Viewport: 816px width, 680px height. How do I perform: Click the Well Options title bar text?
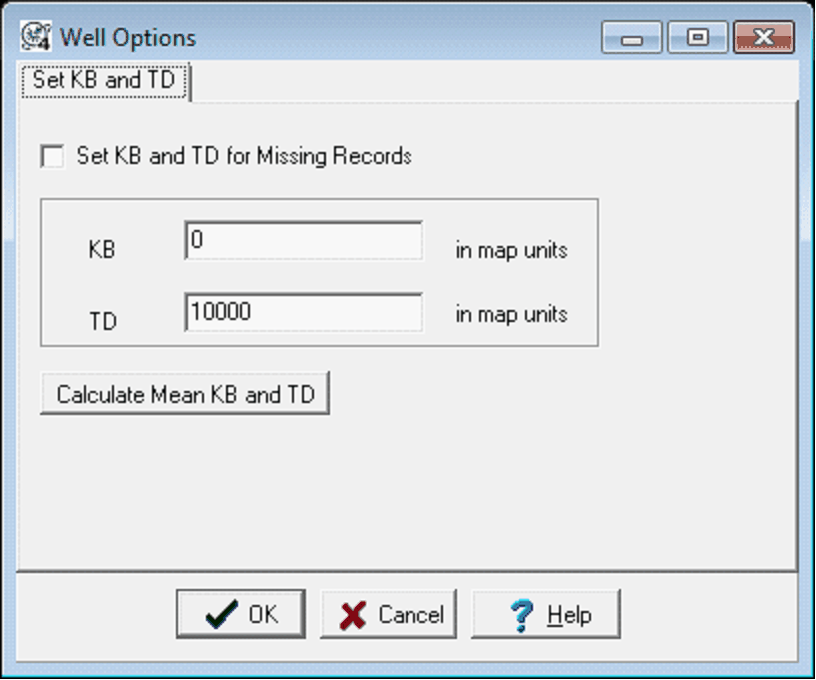128,38
